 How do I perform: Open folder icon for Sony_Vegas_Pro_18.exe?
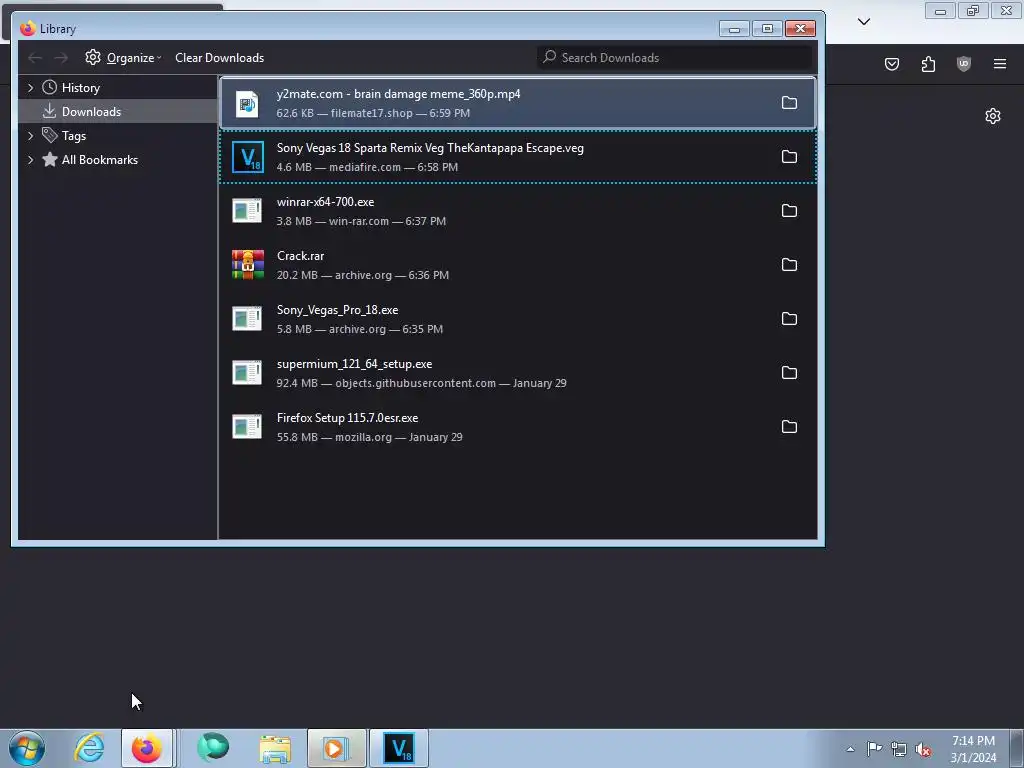(789, 319)
